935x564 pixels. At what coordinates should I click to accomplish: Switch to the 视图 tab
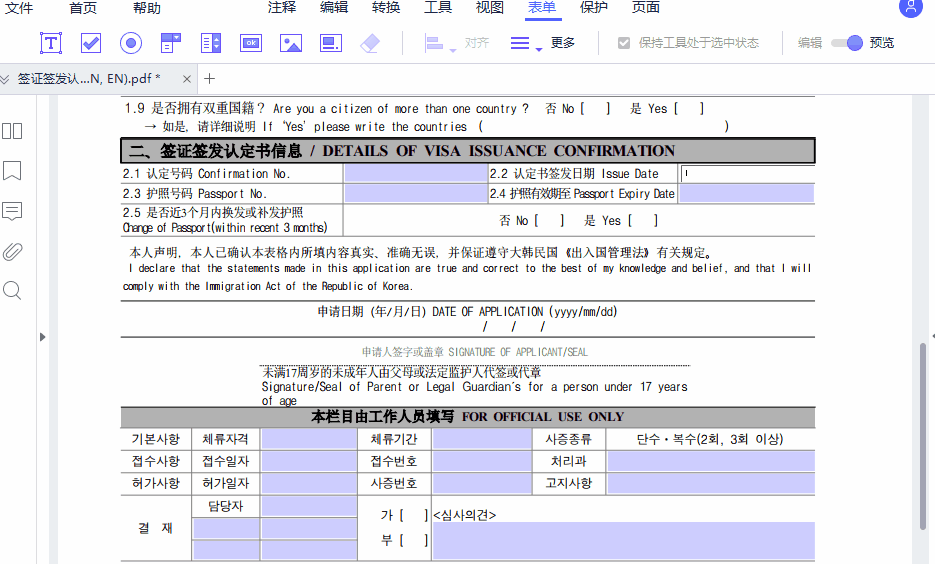[490, 7]
